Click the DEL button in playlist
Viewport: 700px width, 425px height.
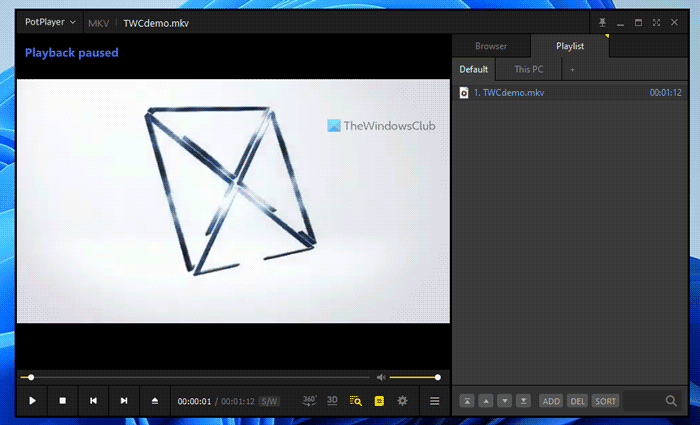[577, 401]
